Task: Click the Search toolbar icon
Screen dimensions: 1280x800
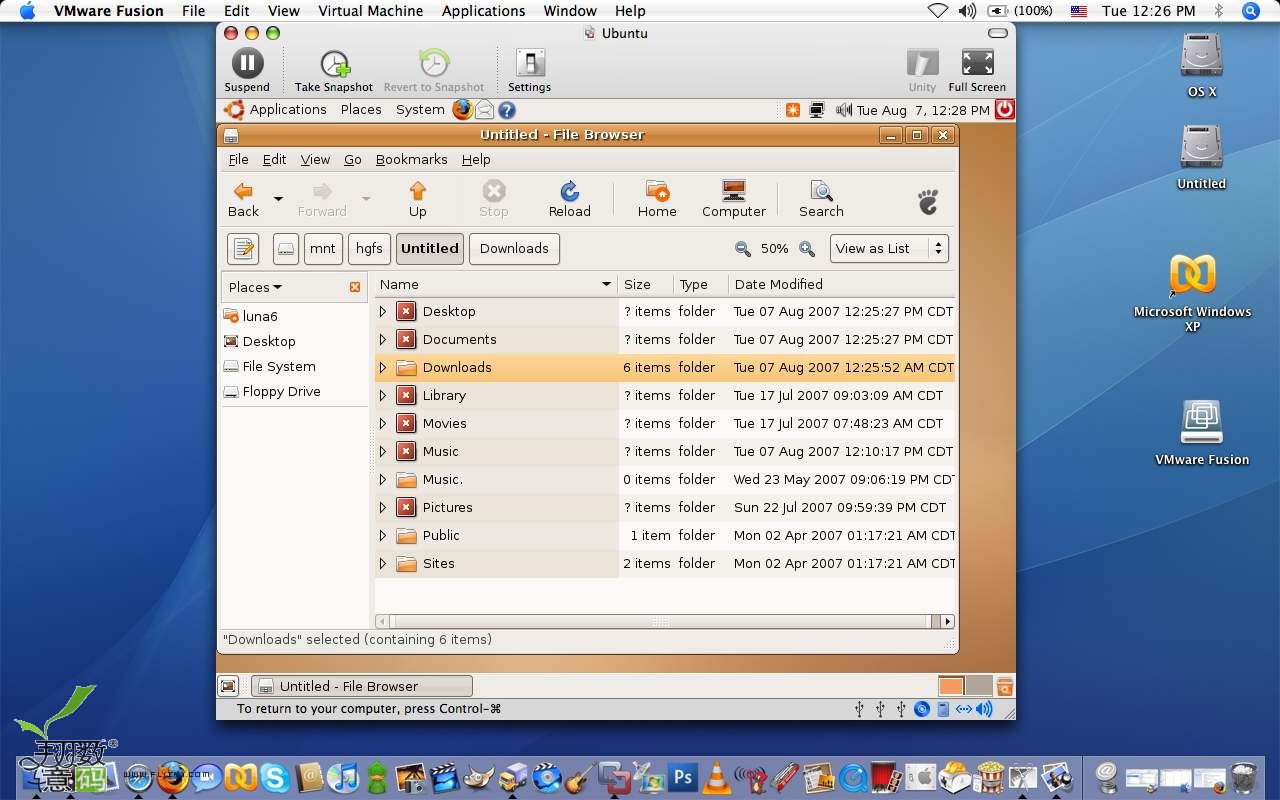Action: pos(821,199)
